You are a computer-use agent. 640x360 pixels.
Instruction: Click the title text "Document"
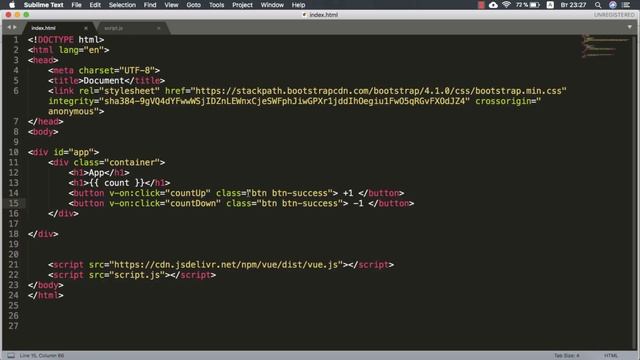pos(104,80)
